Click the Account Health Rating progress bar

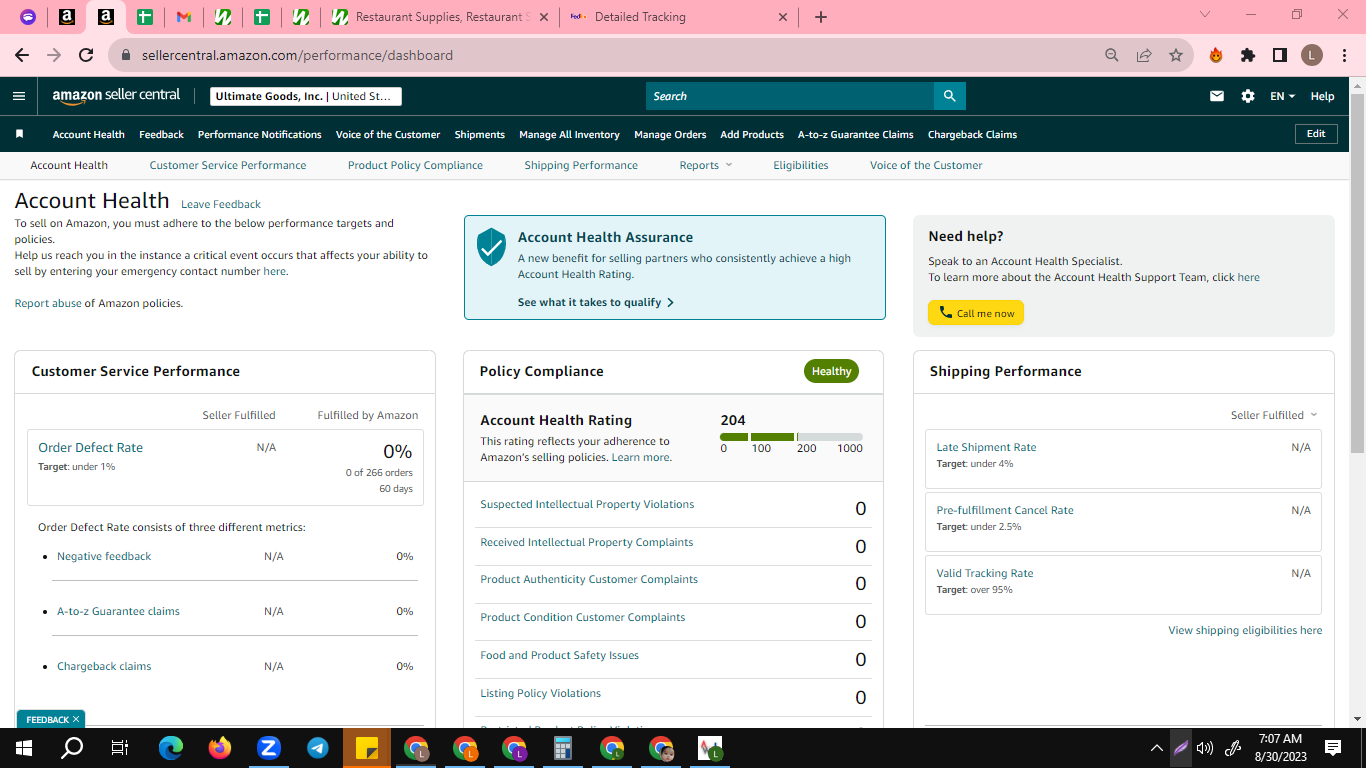(x=791, y=437)
